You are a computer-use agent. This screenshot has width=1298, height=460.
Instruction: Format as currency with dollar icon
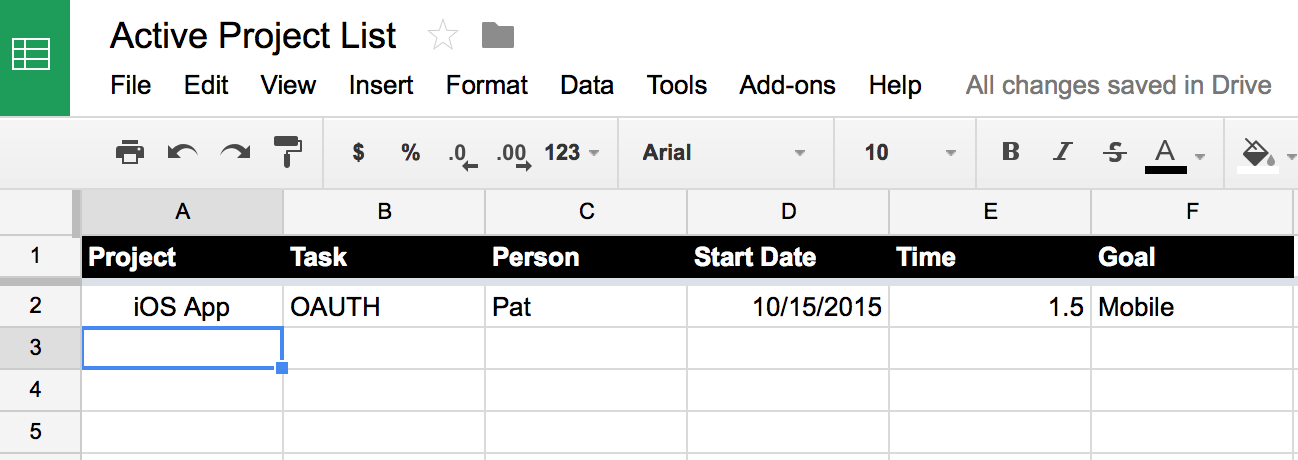click(x=359, y=153)
